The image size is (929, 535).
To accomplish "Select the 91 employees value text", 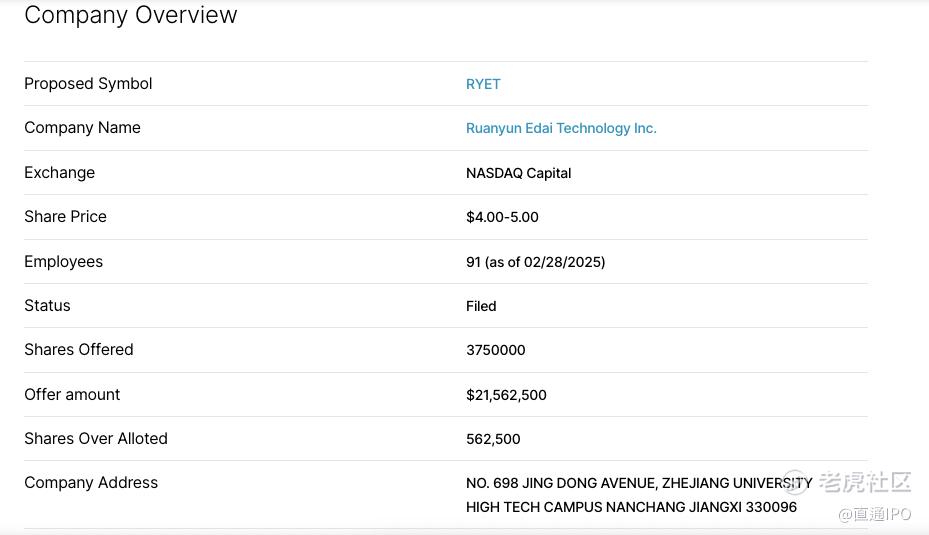I will [x=535, y=262].
